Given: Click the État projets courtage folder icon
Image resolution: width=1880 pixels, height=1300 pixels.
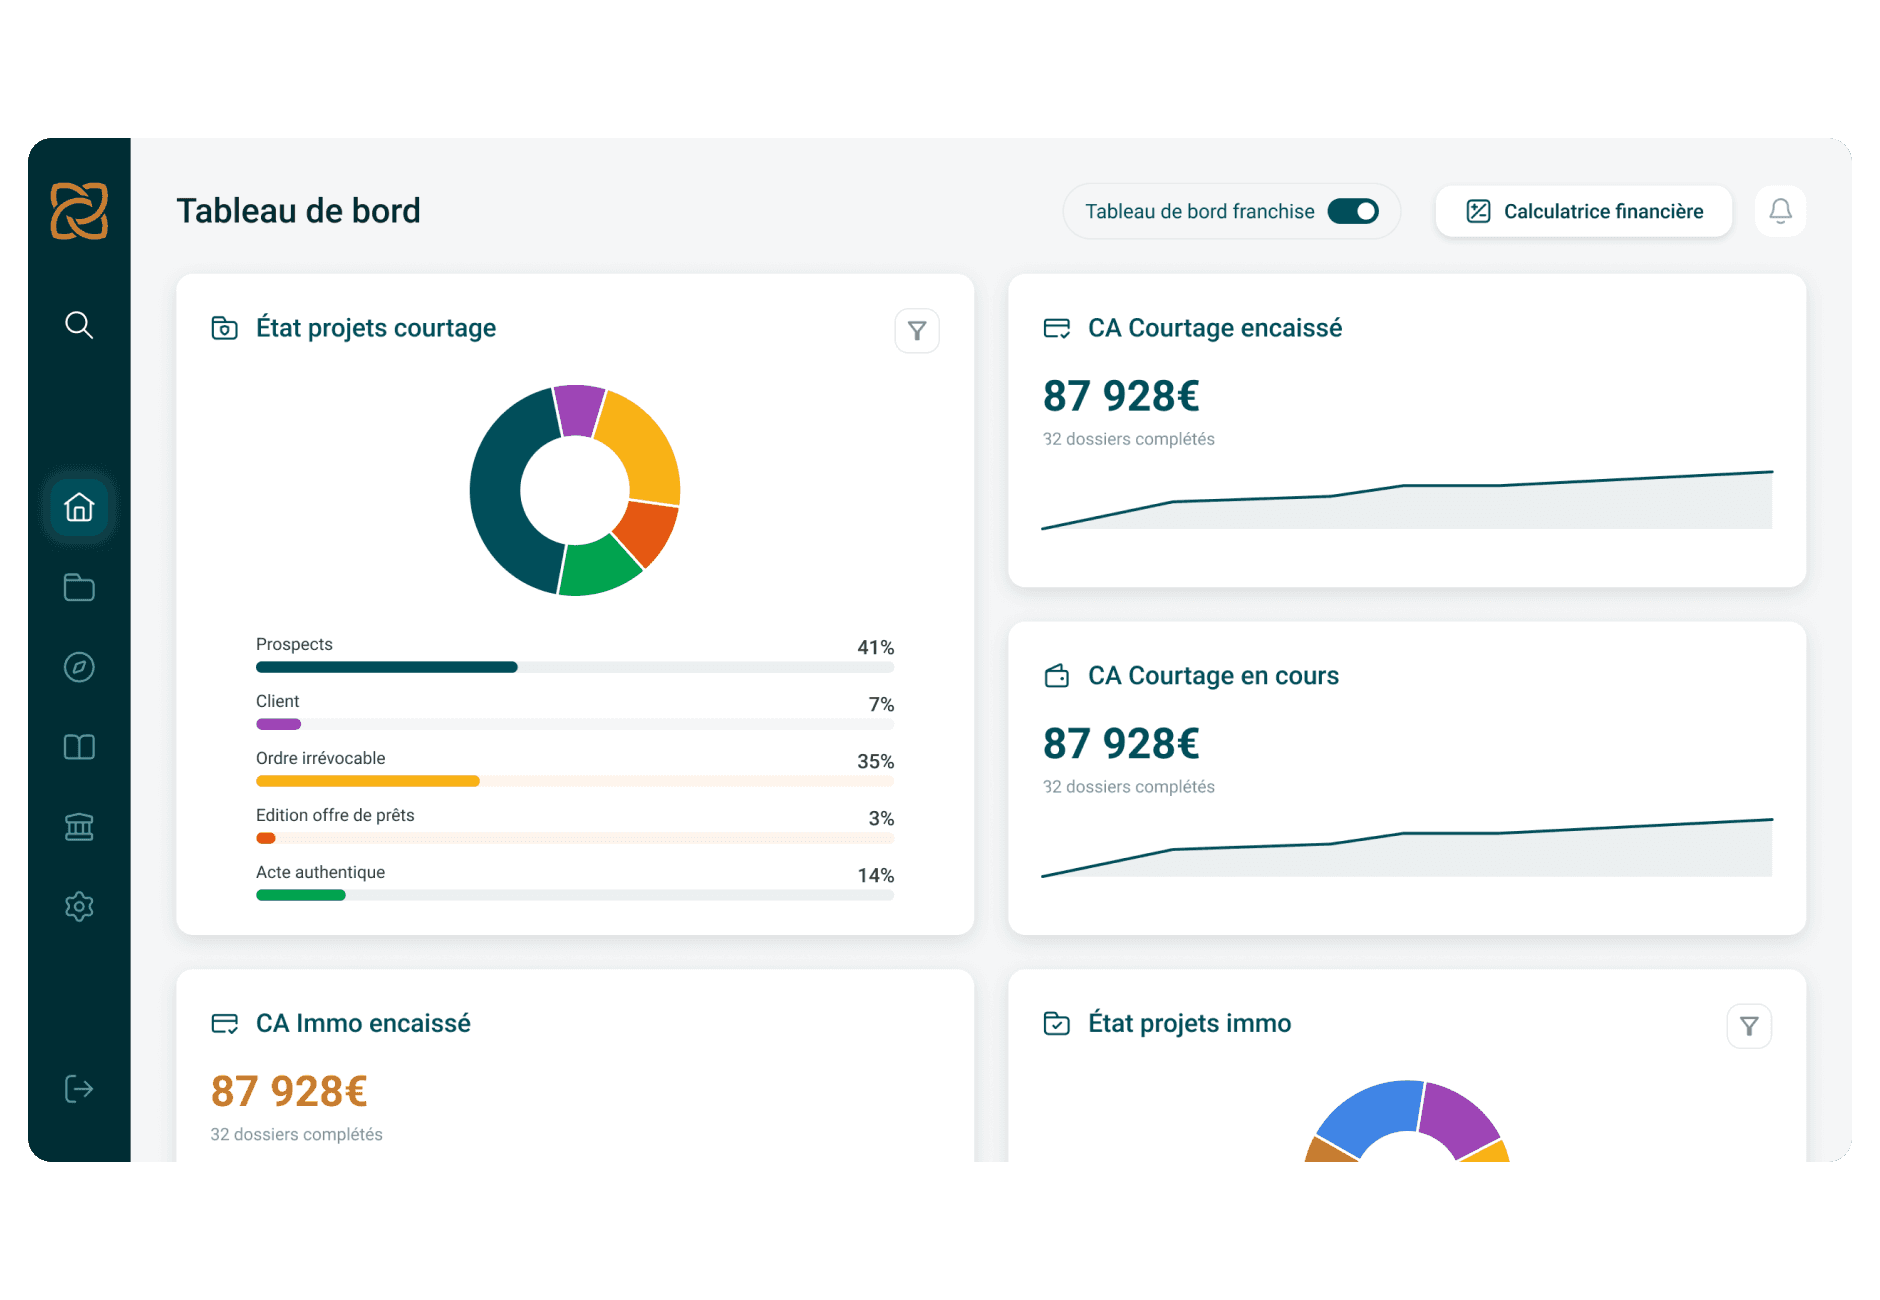Looking at the screenshot, I should [x=225, y=328].
